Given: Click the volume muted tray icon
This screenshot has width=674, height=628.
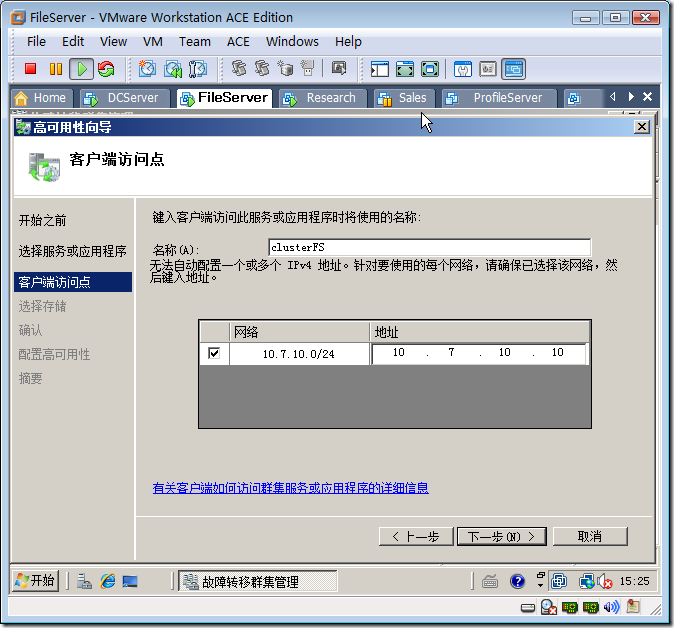Looking at the screenshot, I should (x=605, y=582).
